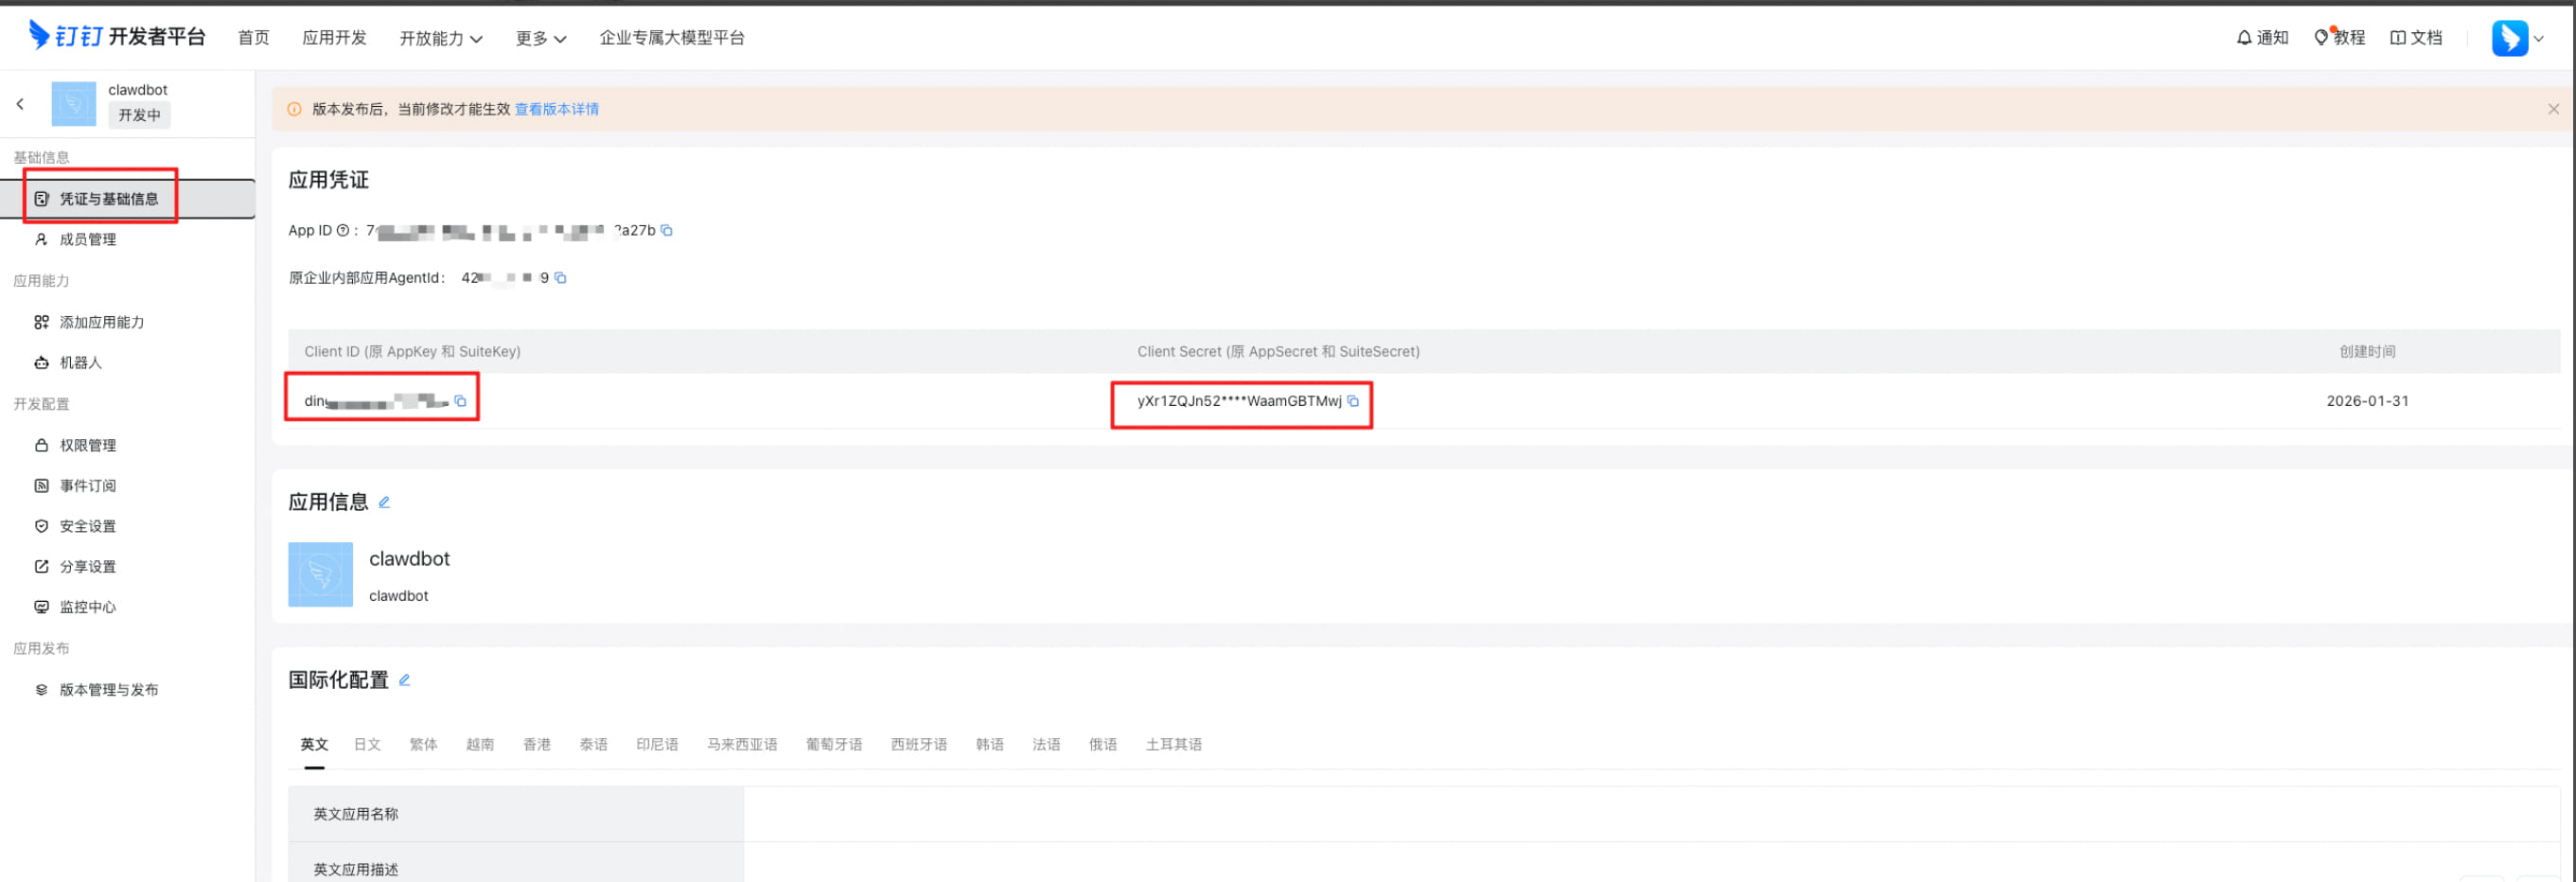The image size is (2576, 882).
Task: Select the 韩语 language tab
Action: pos(989,744)
